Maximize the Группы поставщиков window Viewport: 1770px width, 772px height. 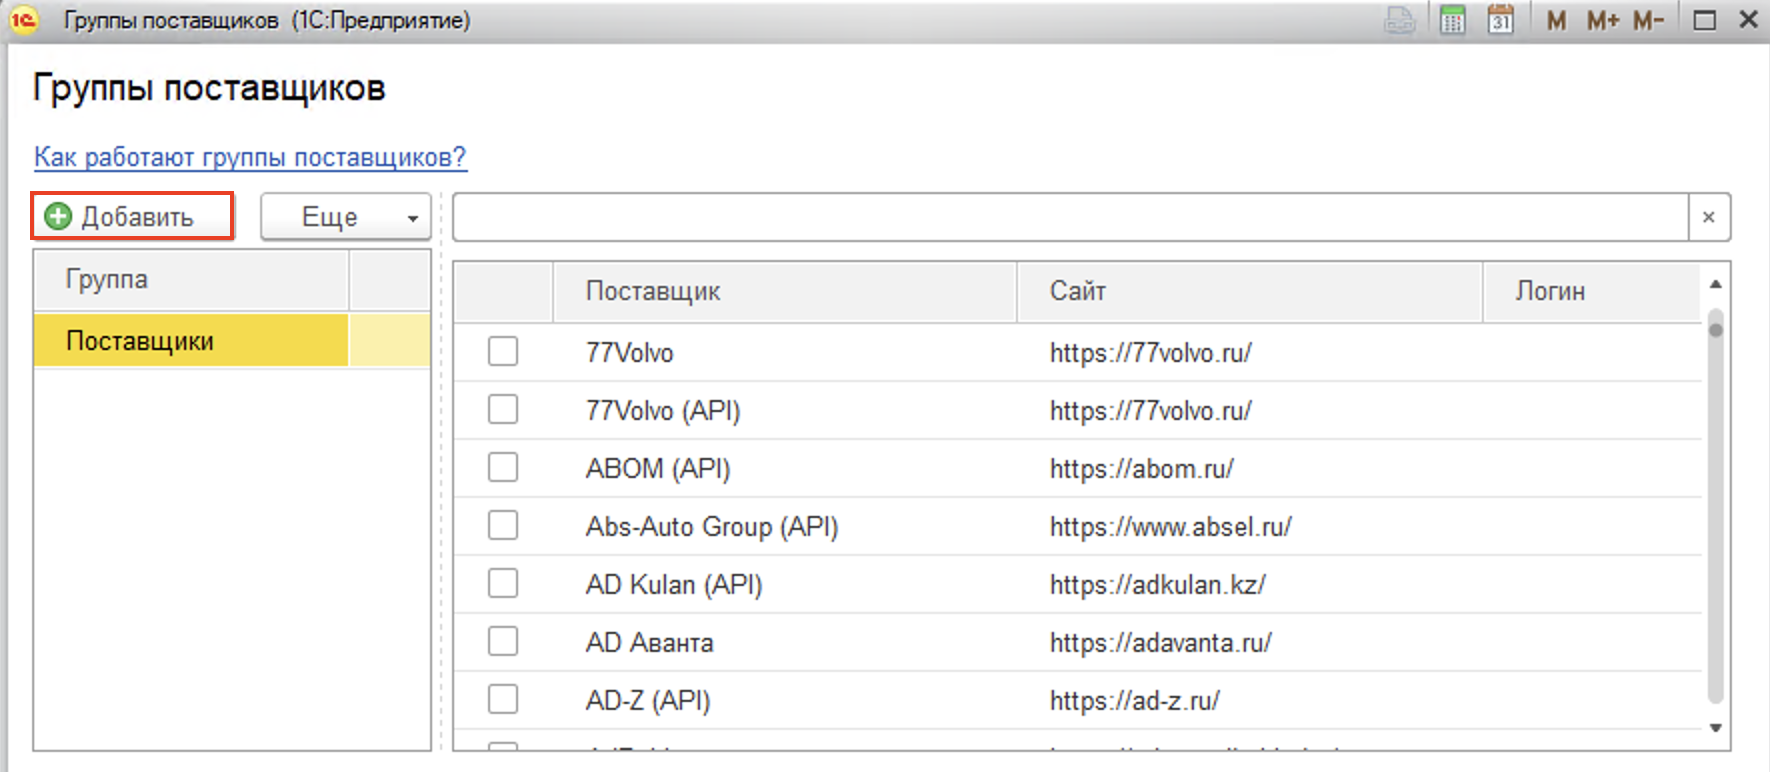coord(1705,20)
